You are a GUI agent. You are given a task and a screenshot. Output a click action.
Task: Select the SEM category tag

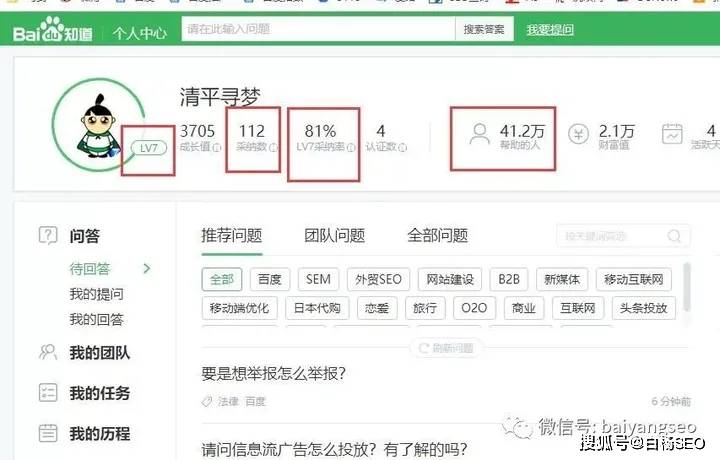click(318, 279)
